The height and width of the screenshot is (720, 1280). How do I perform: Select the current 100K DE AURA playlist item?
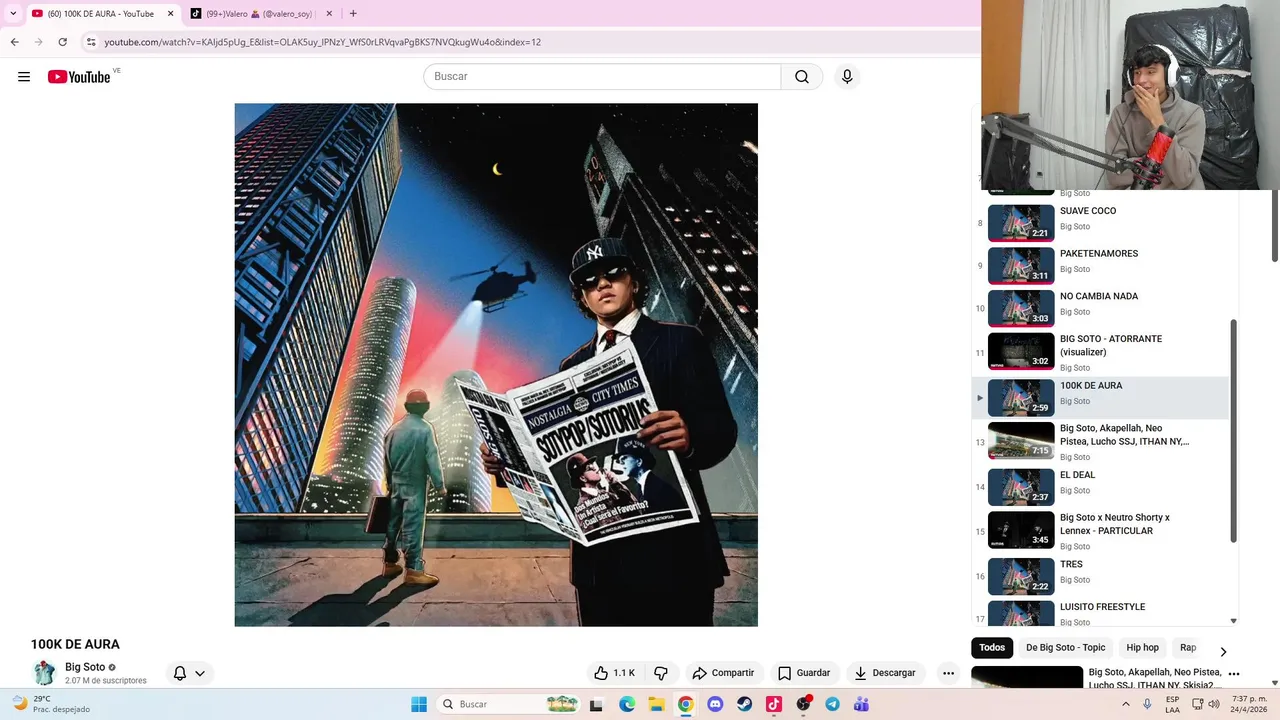(x=1100, y=398)
